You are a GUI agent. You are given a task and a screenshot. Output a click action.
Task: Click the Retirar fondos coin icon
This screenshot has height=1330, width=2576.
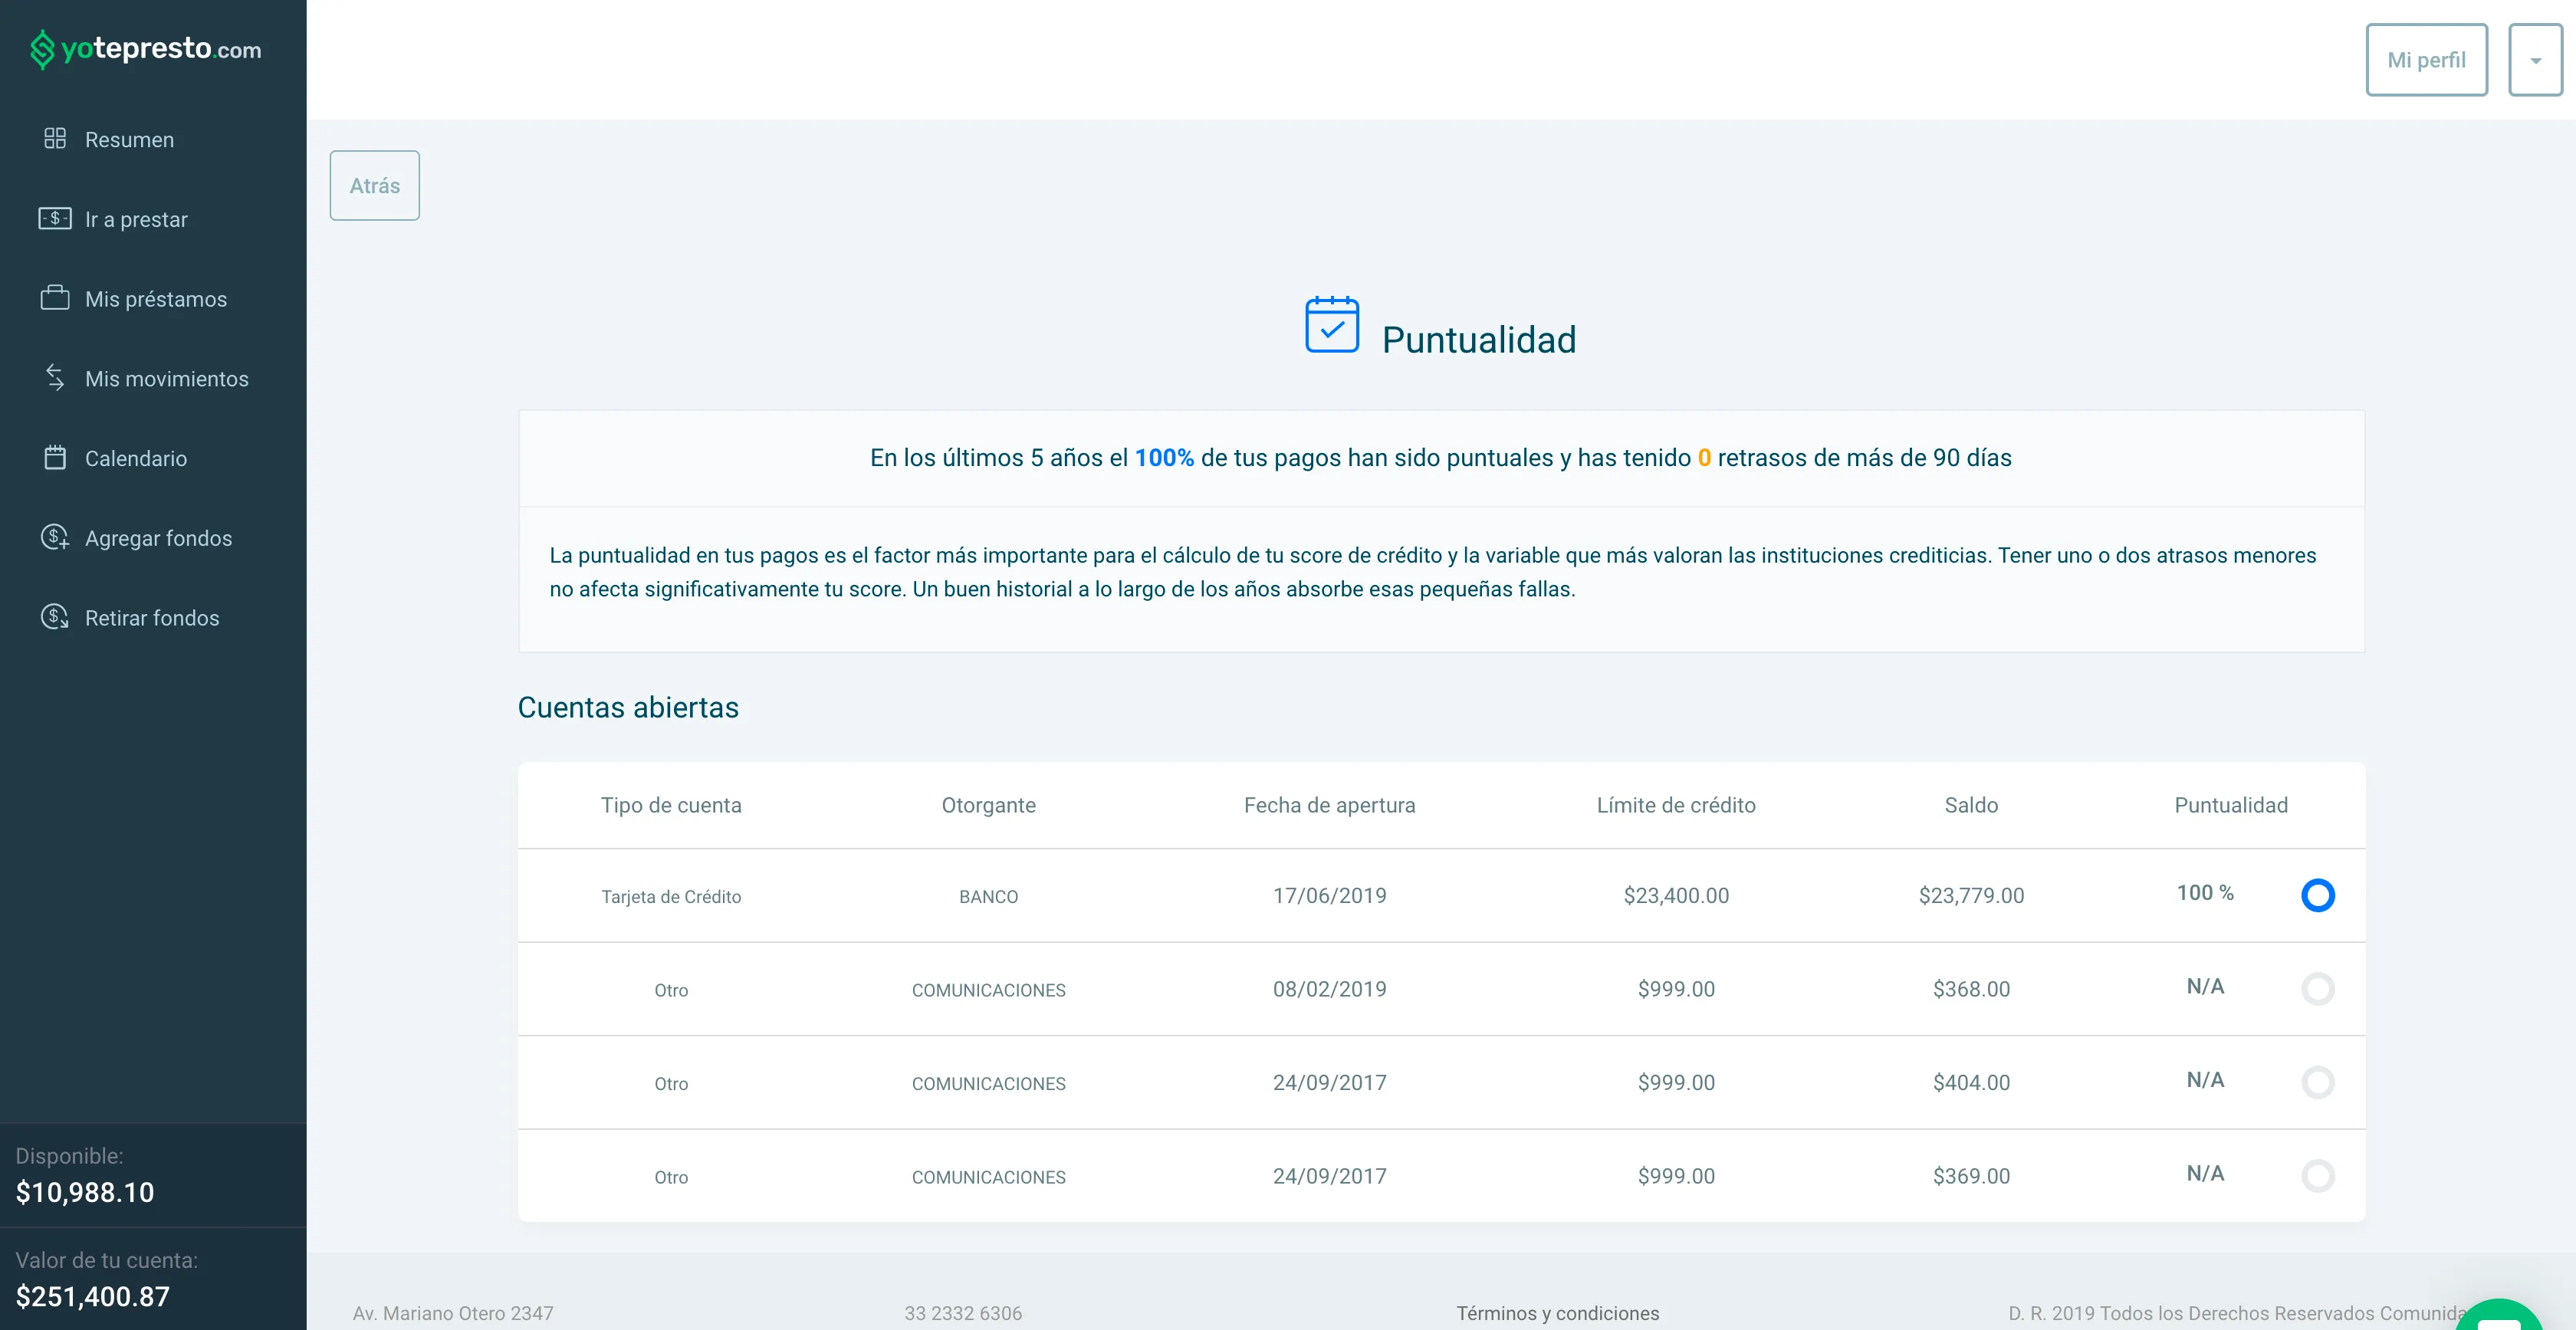[55, 617]
